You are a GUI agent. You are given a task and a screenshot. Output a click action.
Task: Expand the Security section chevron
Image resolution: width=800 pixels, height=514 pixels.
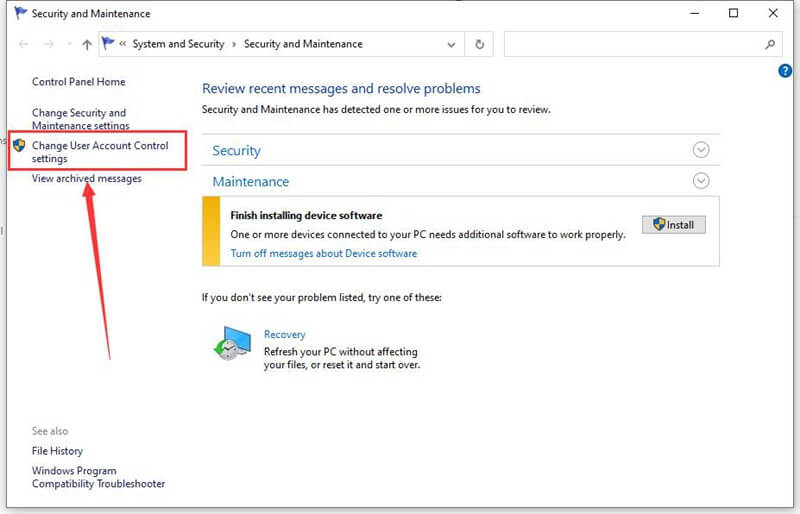click(701, 150)
